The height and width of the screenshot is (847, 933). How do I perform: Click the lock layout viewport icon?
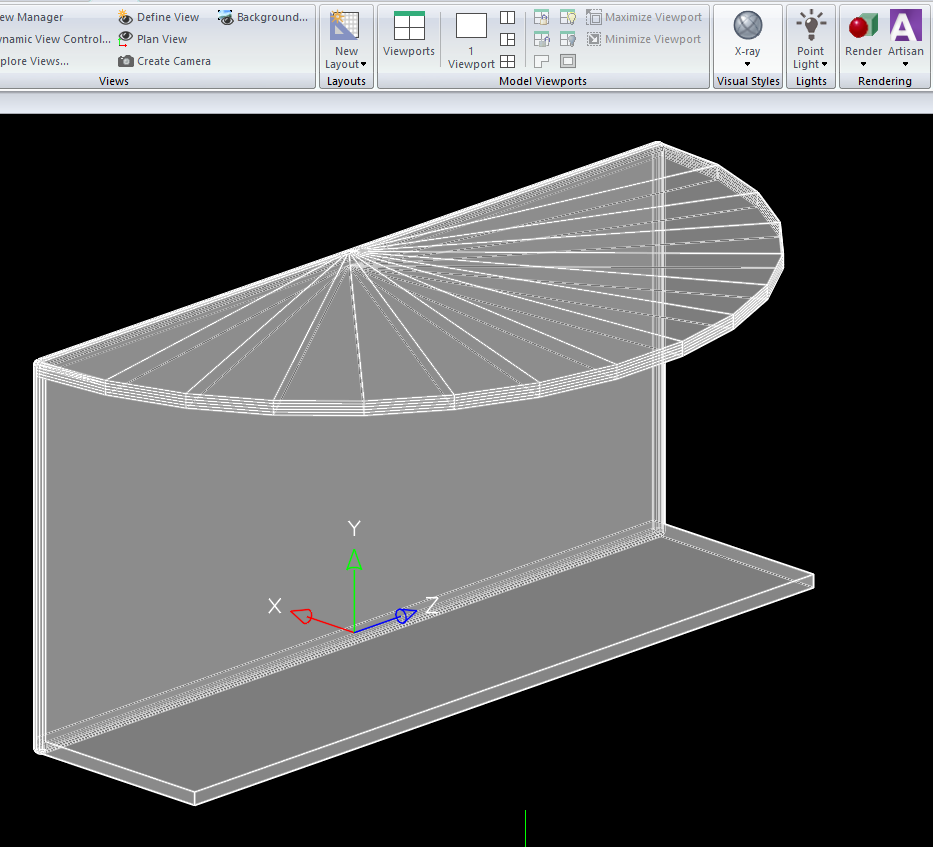tap(541, 17)
